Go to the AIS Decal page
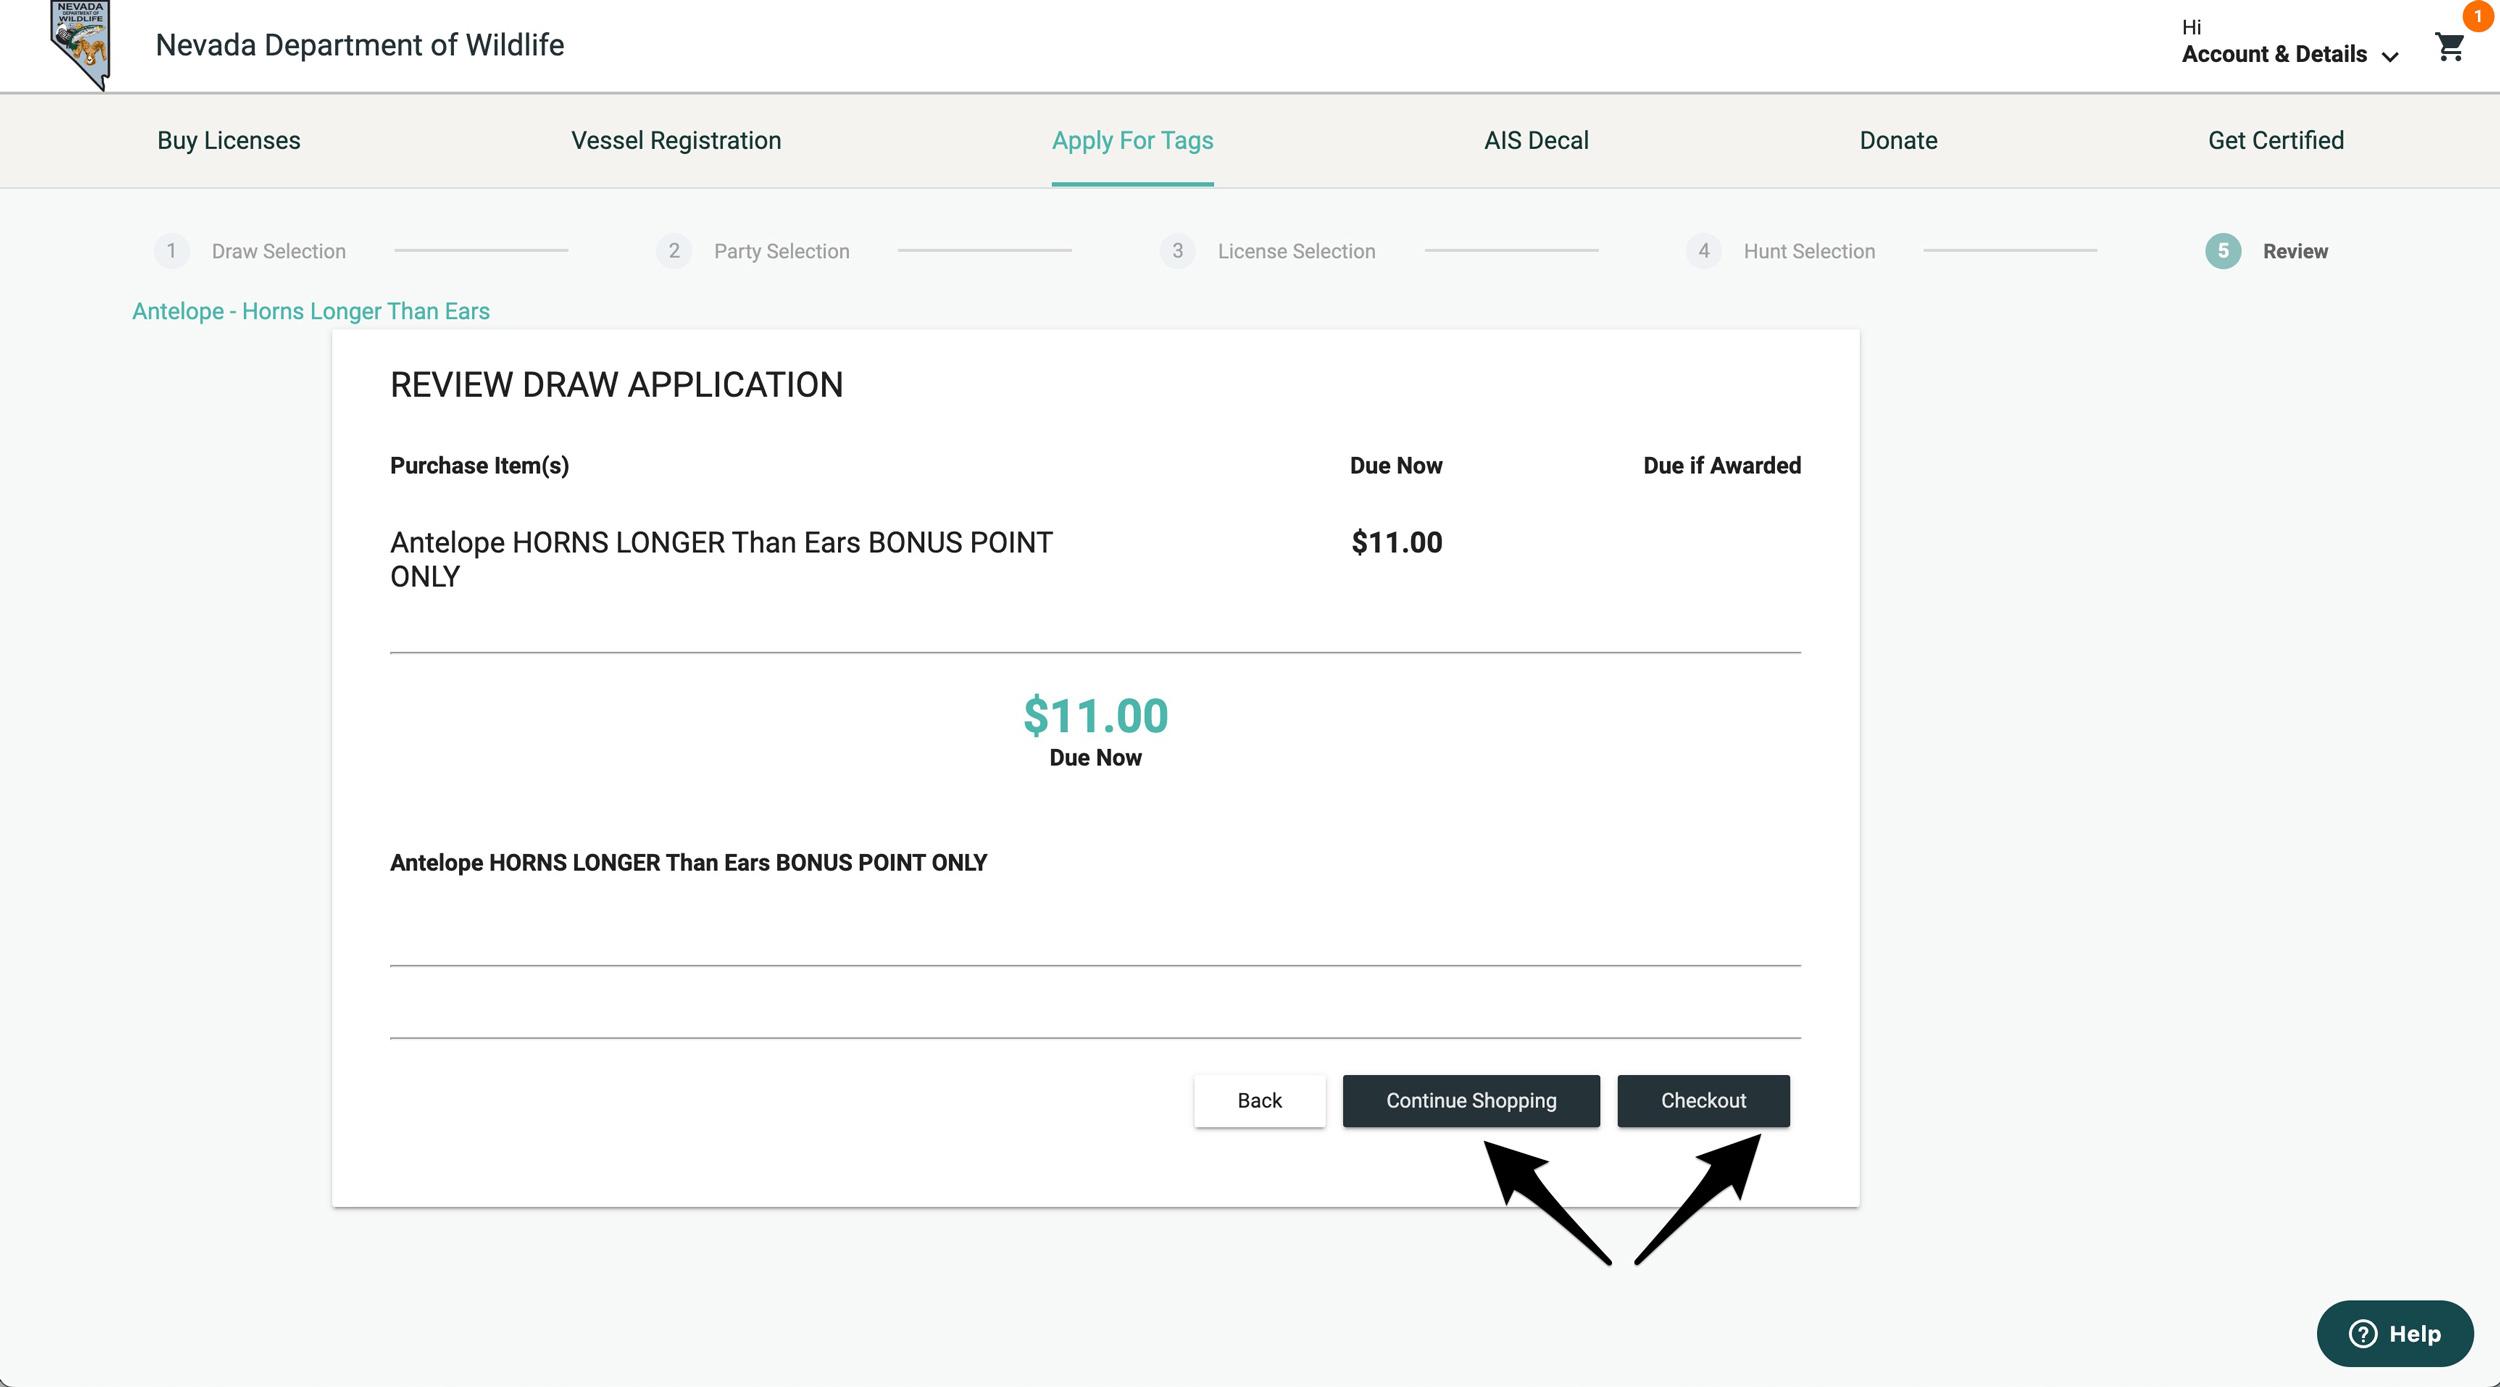Viewport: 2500px width, 1387px height. (x=1535, y=140)
